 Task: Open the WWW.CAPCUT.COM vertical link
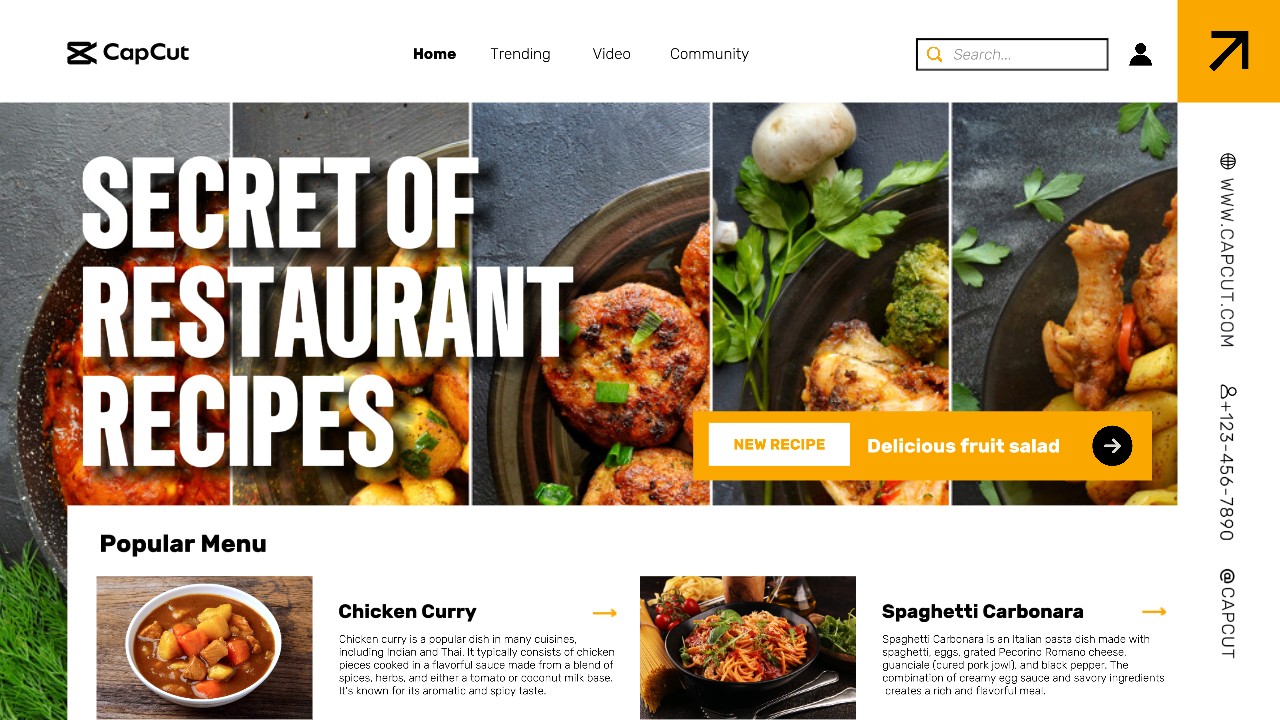pyautogui.click(x=1227, y=263)
